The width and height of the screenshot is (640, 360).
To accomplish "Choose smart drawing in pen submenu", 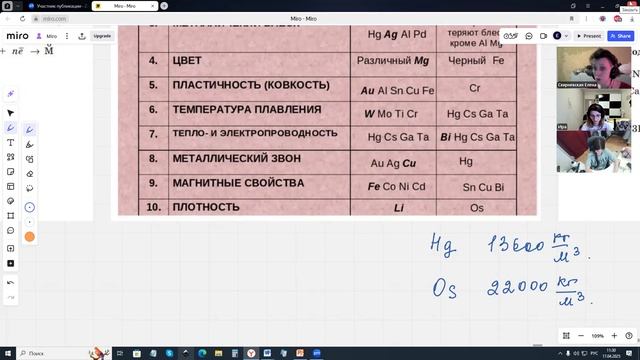I will (x=29, y=159).
